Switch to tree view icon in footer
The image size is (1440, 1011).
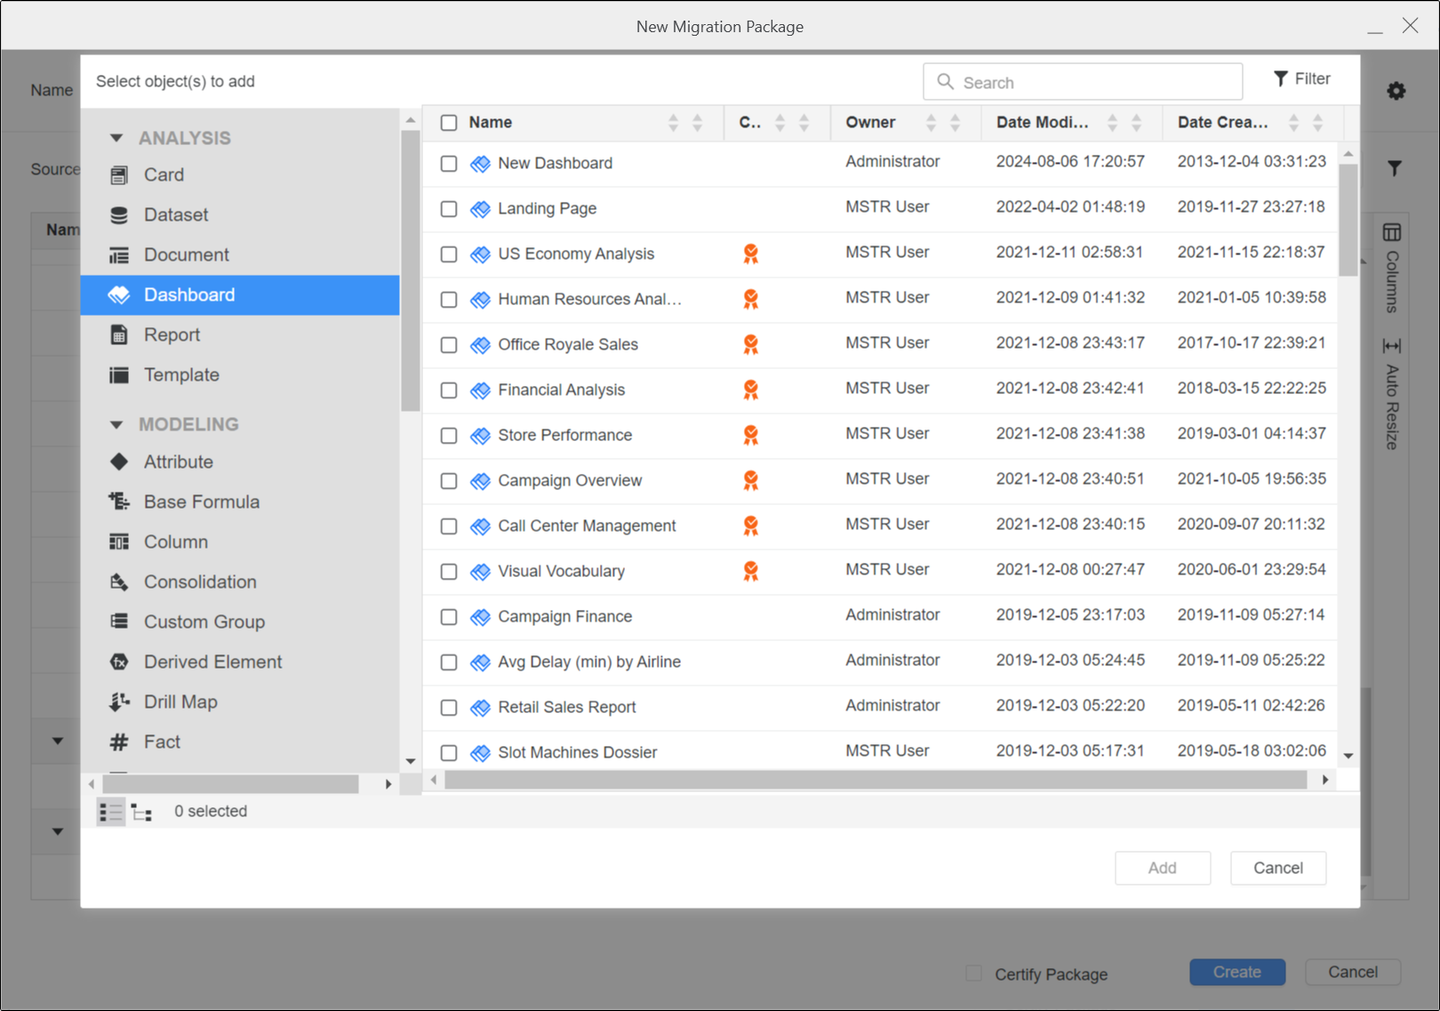[x=142, y=813]
